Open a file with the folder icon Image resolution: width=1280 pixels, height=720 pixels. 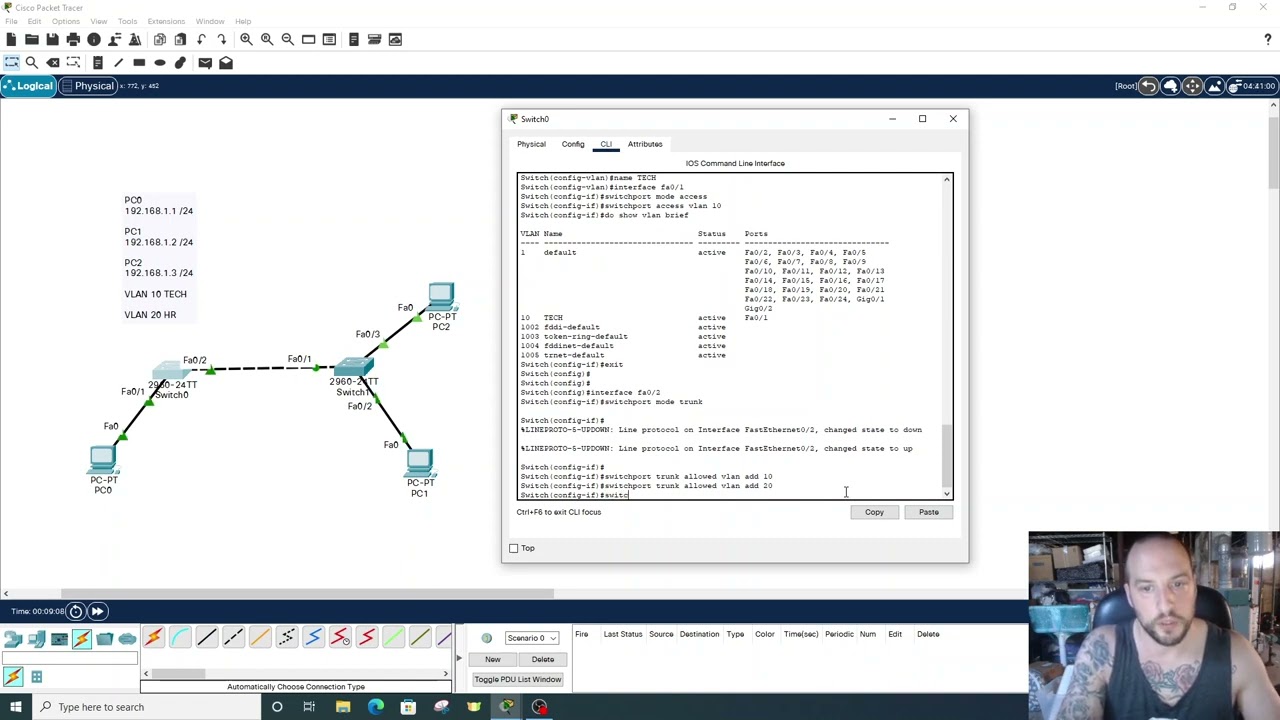(31, 39)
